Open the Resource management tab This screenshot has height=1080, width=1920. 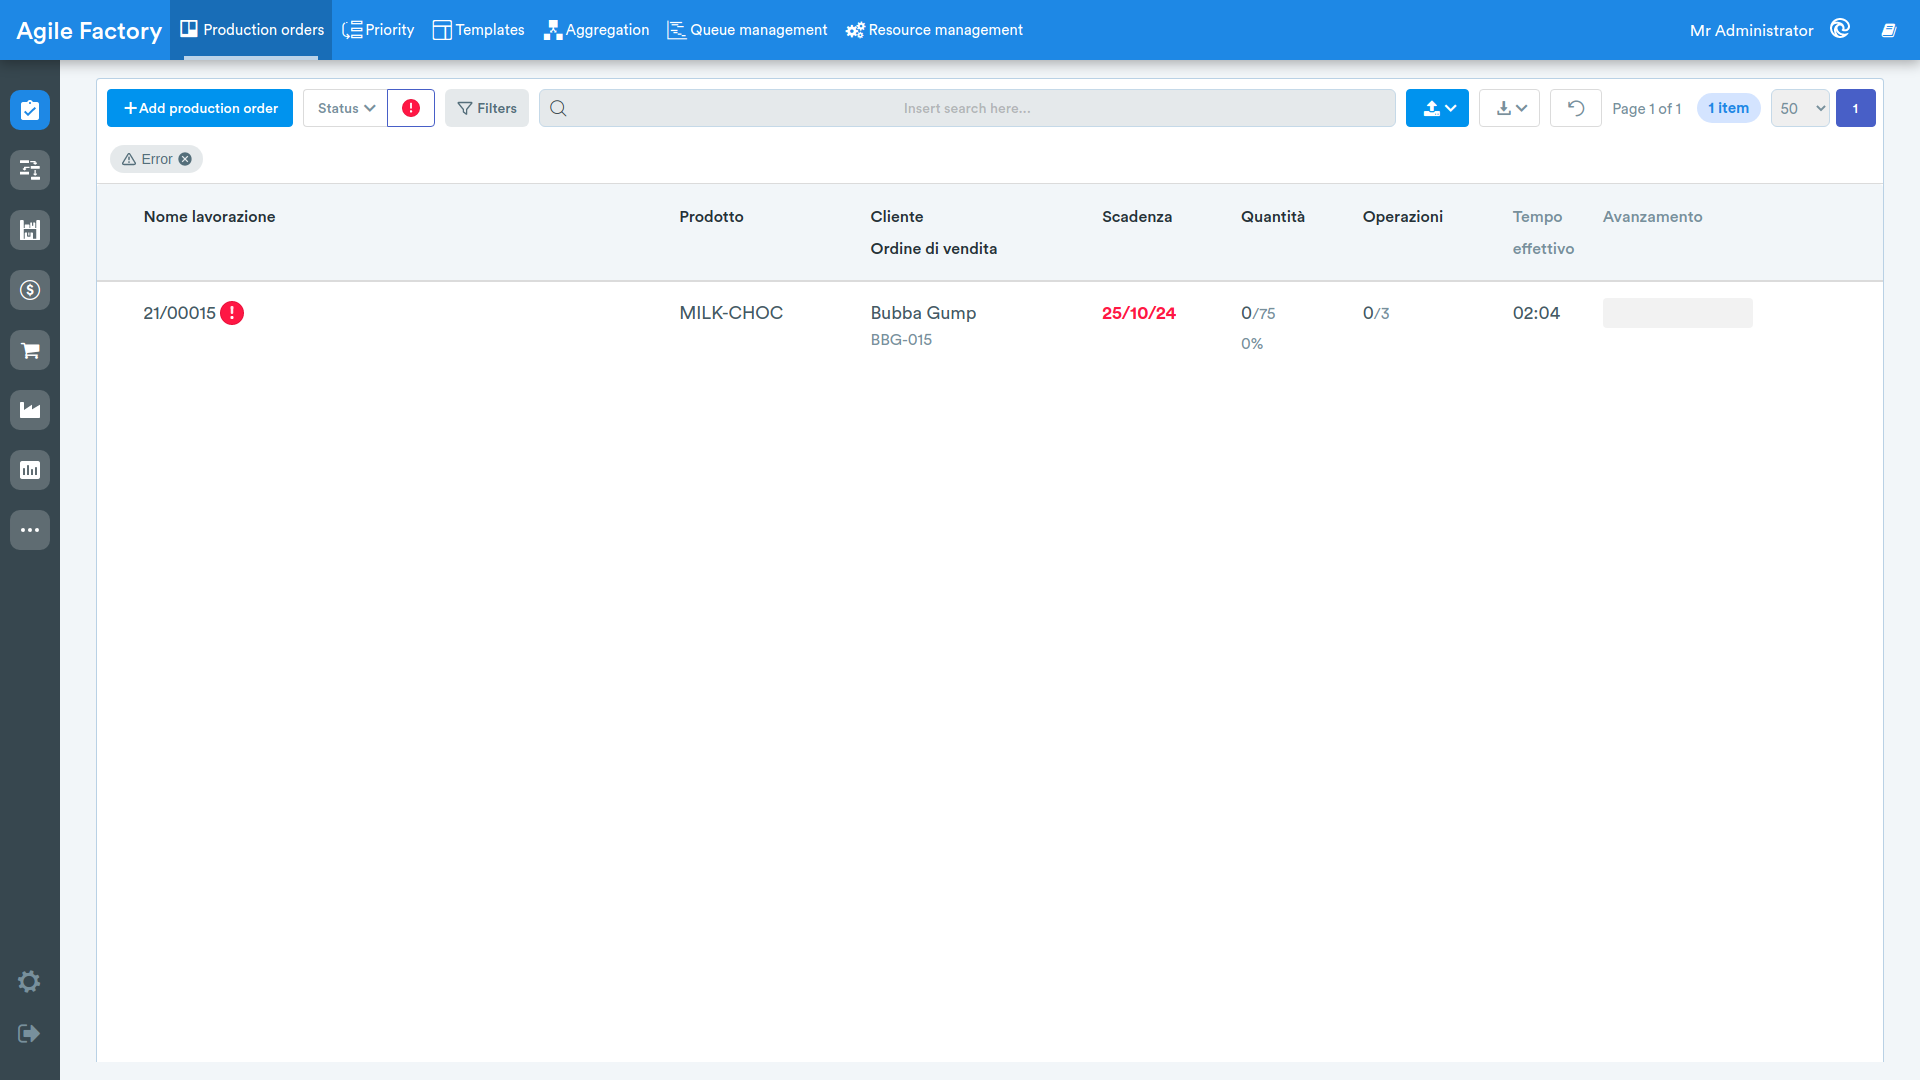[x=934, y=30]
